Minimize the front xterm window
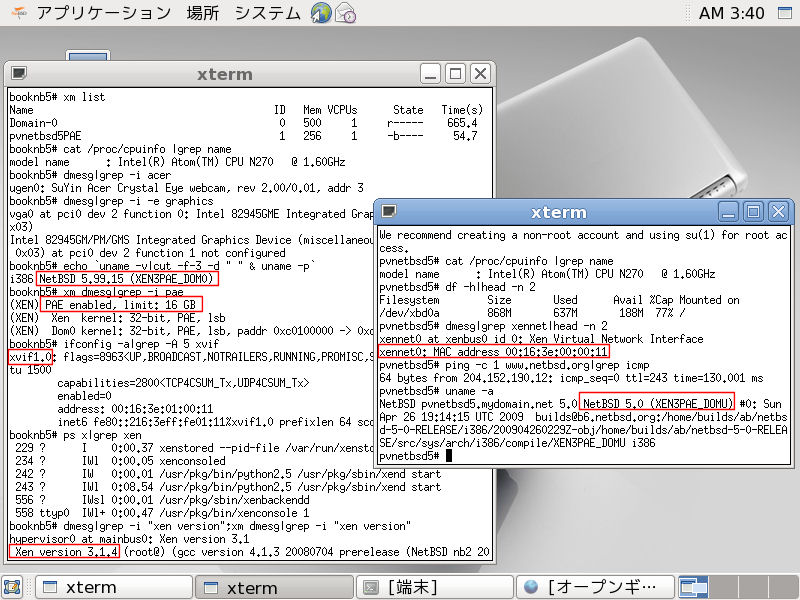This screenshot has height=600, width=800. point(729,212)
